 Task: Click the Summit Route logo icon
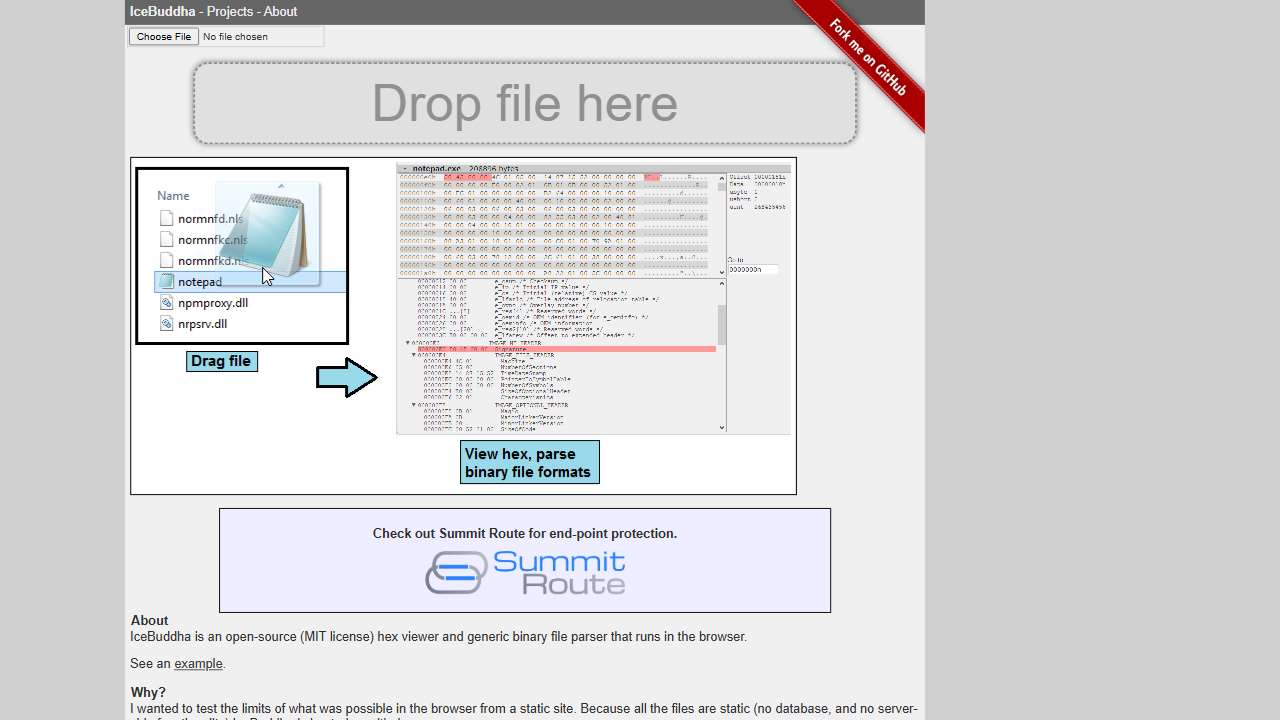[456, 573]
